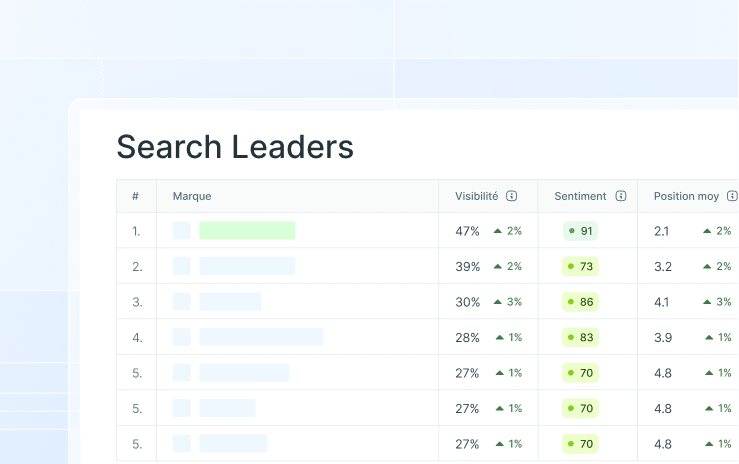Click the info icon next to Position moy
The width and height of the screenshot is (739, 464).
(x=732, y=196)
